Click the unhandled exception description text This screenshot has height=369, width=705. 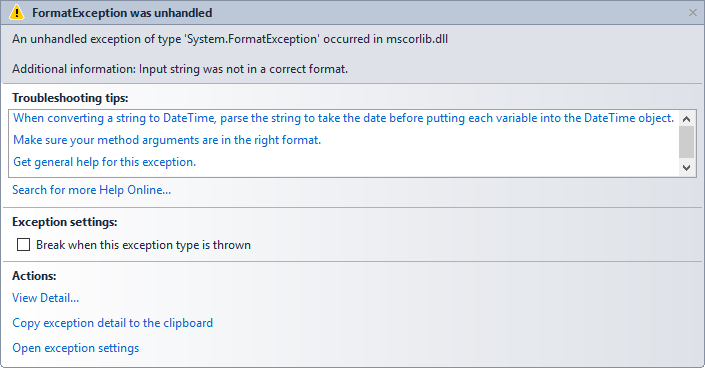[230, 40]
